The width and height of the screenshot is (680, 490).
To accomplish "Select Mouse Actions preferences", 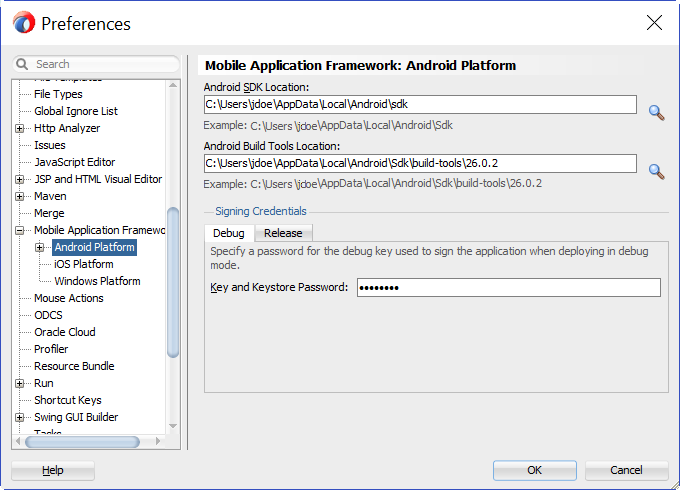I will pos(69,298).
